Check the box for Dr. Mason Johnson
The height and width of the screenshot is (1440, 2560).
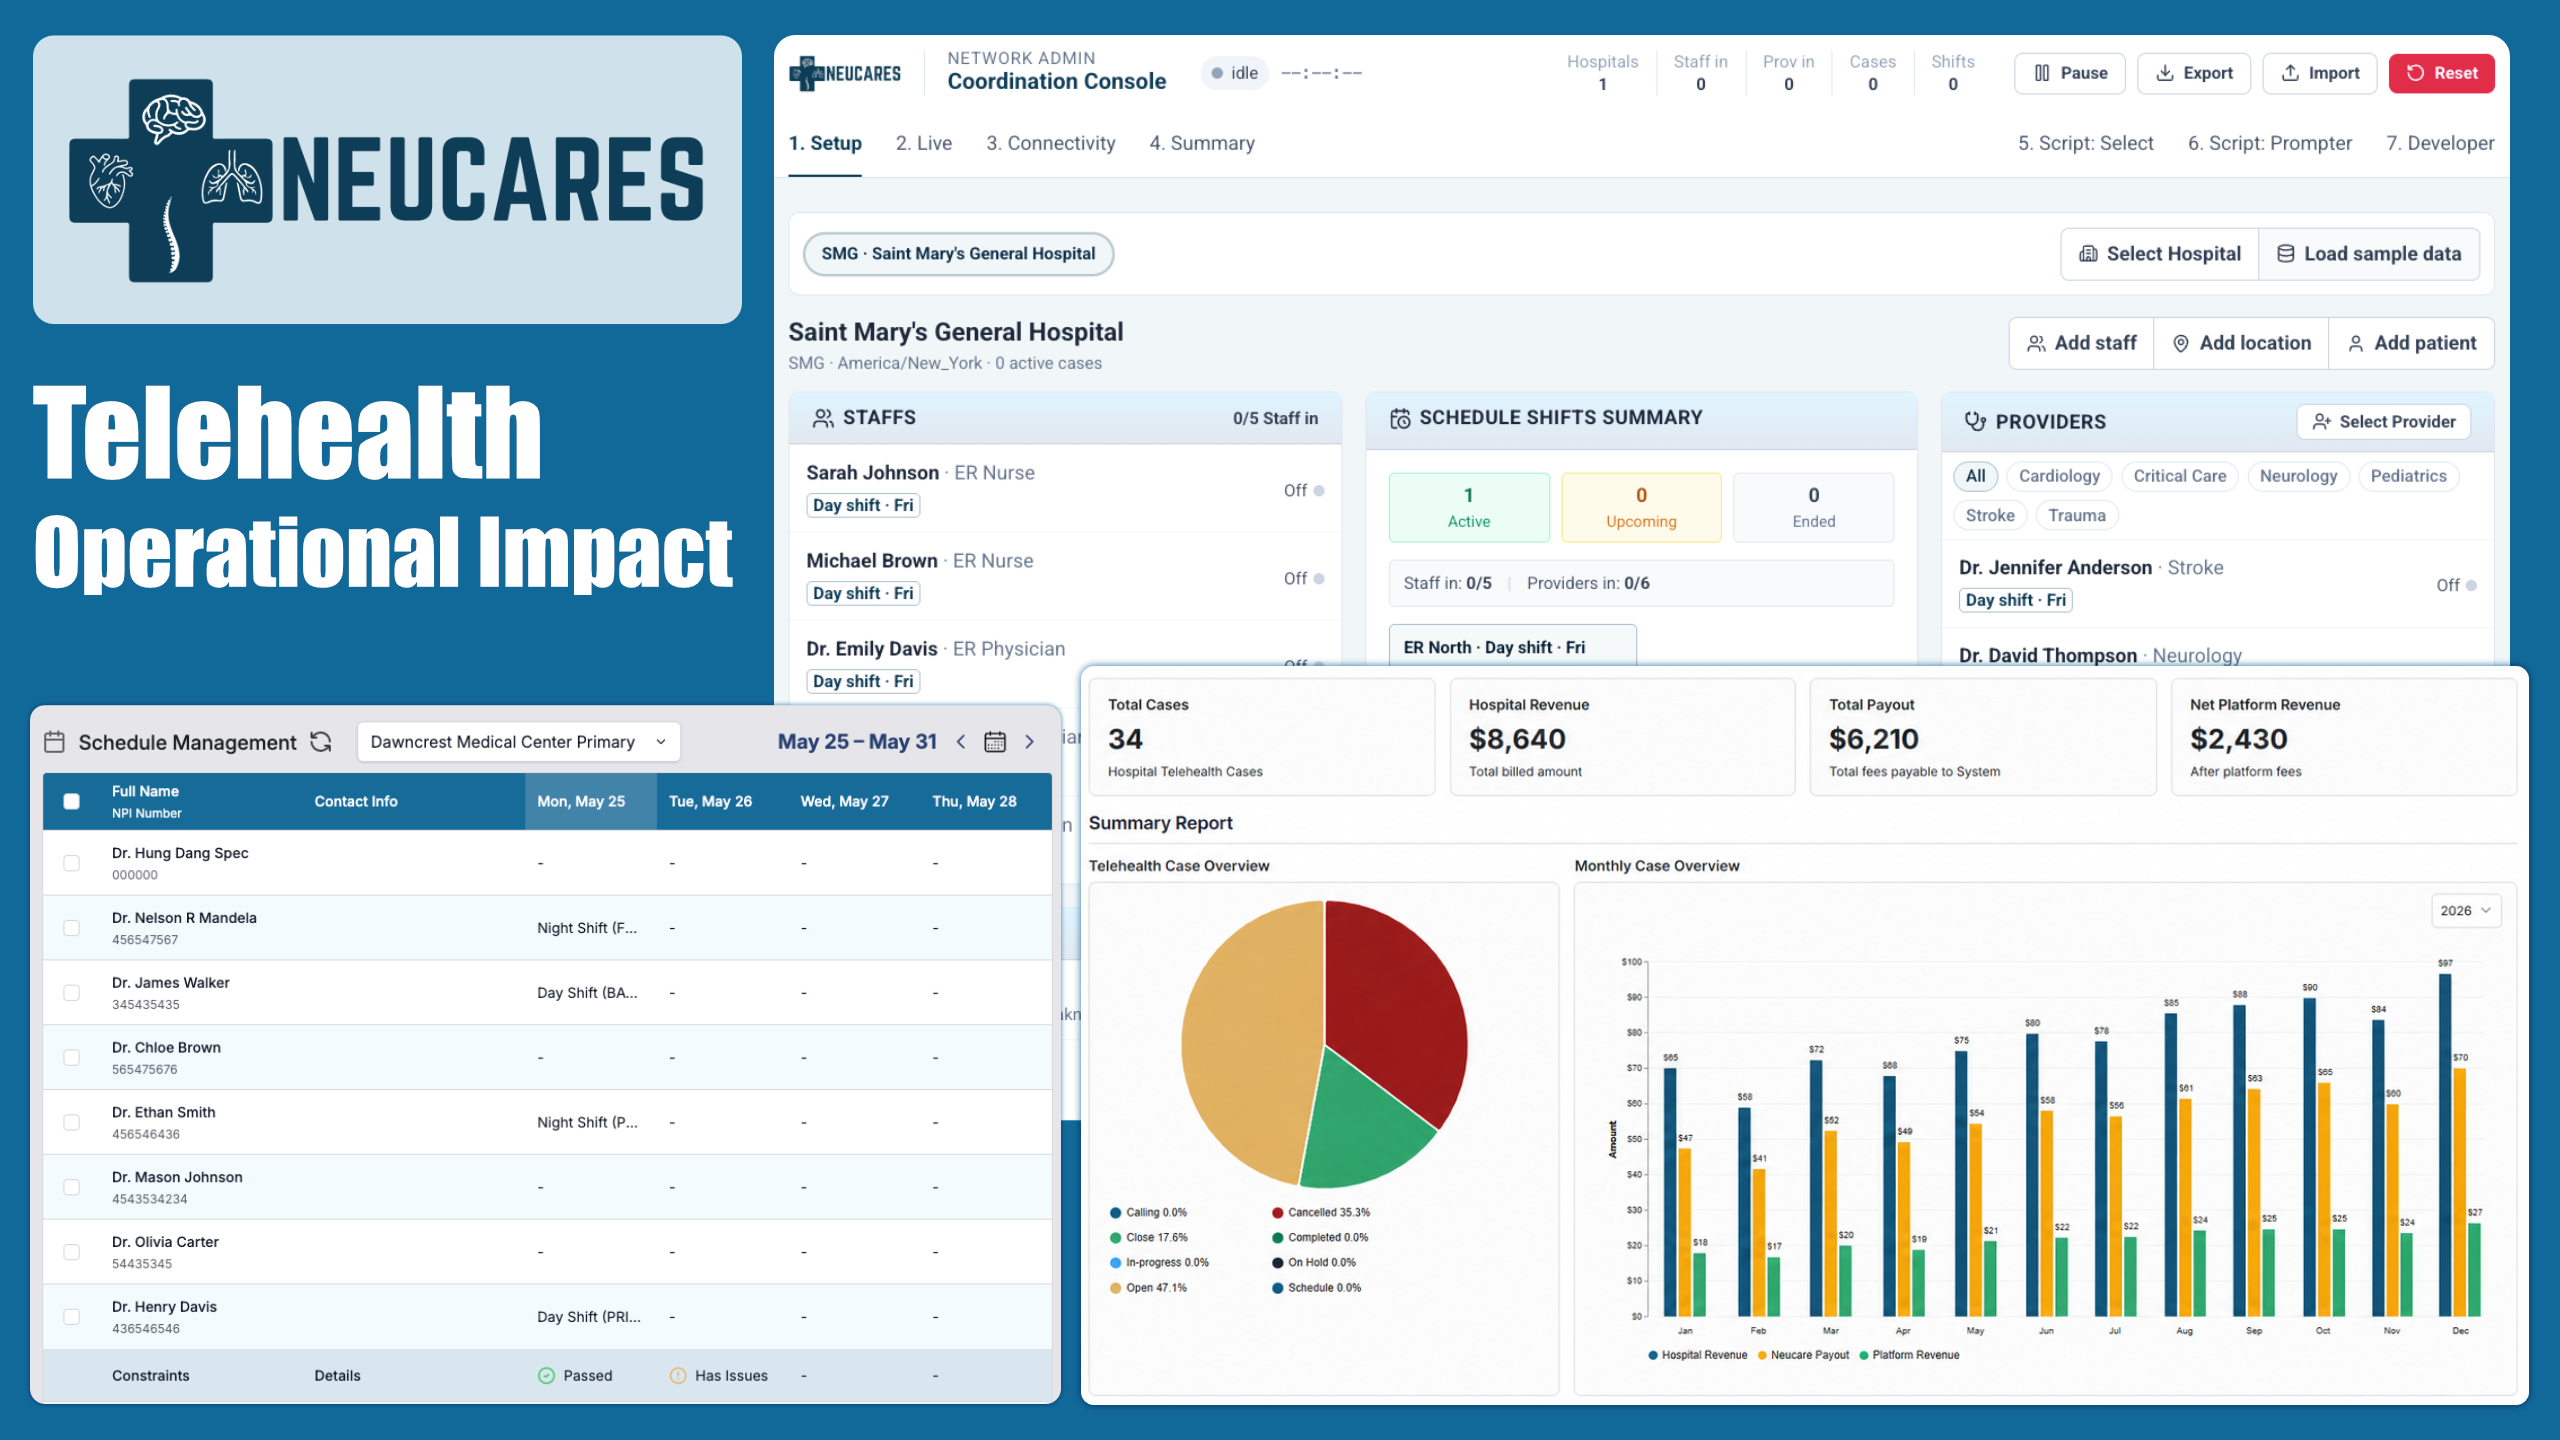[x=71, y=1187]
